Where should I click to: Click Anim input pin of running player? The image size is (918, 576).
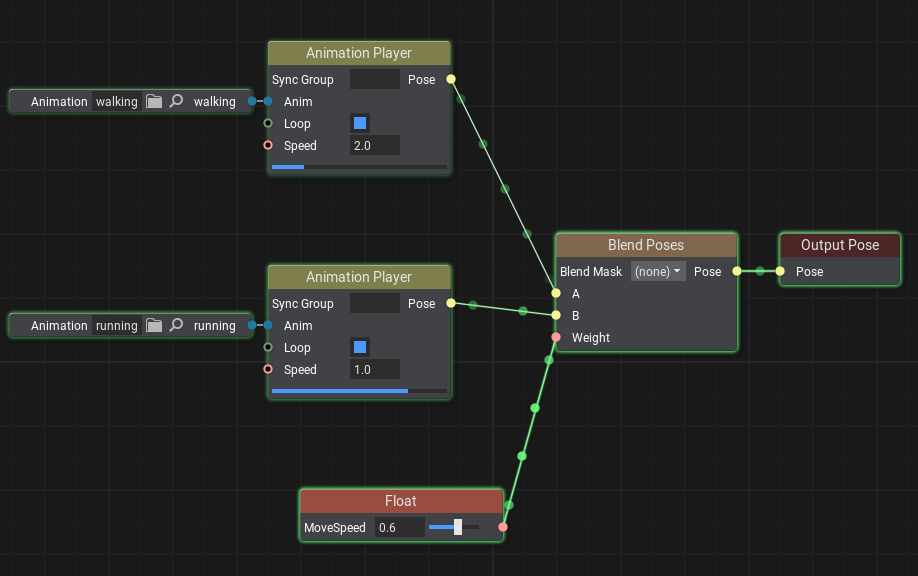pos(268,325)
